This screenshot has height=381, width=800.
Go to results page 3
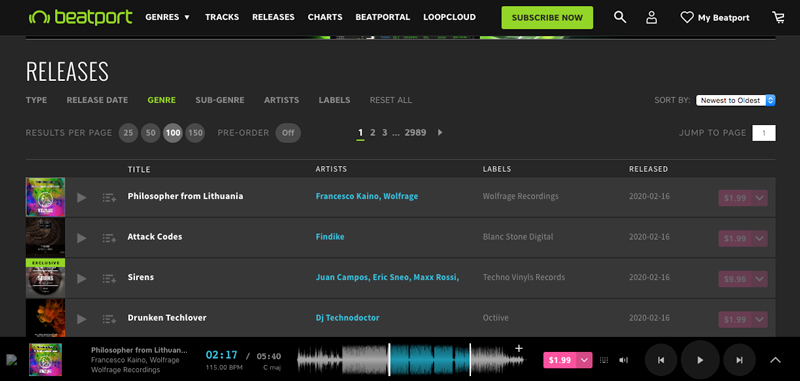384,133
